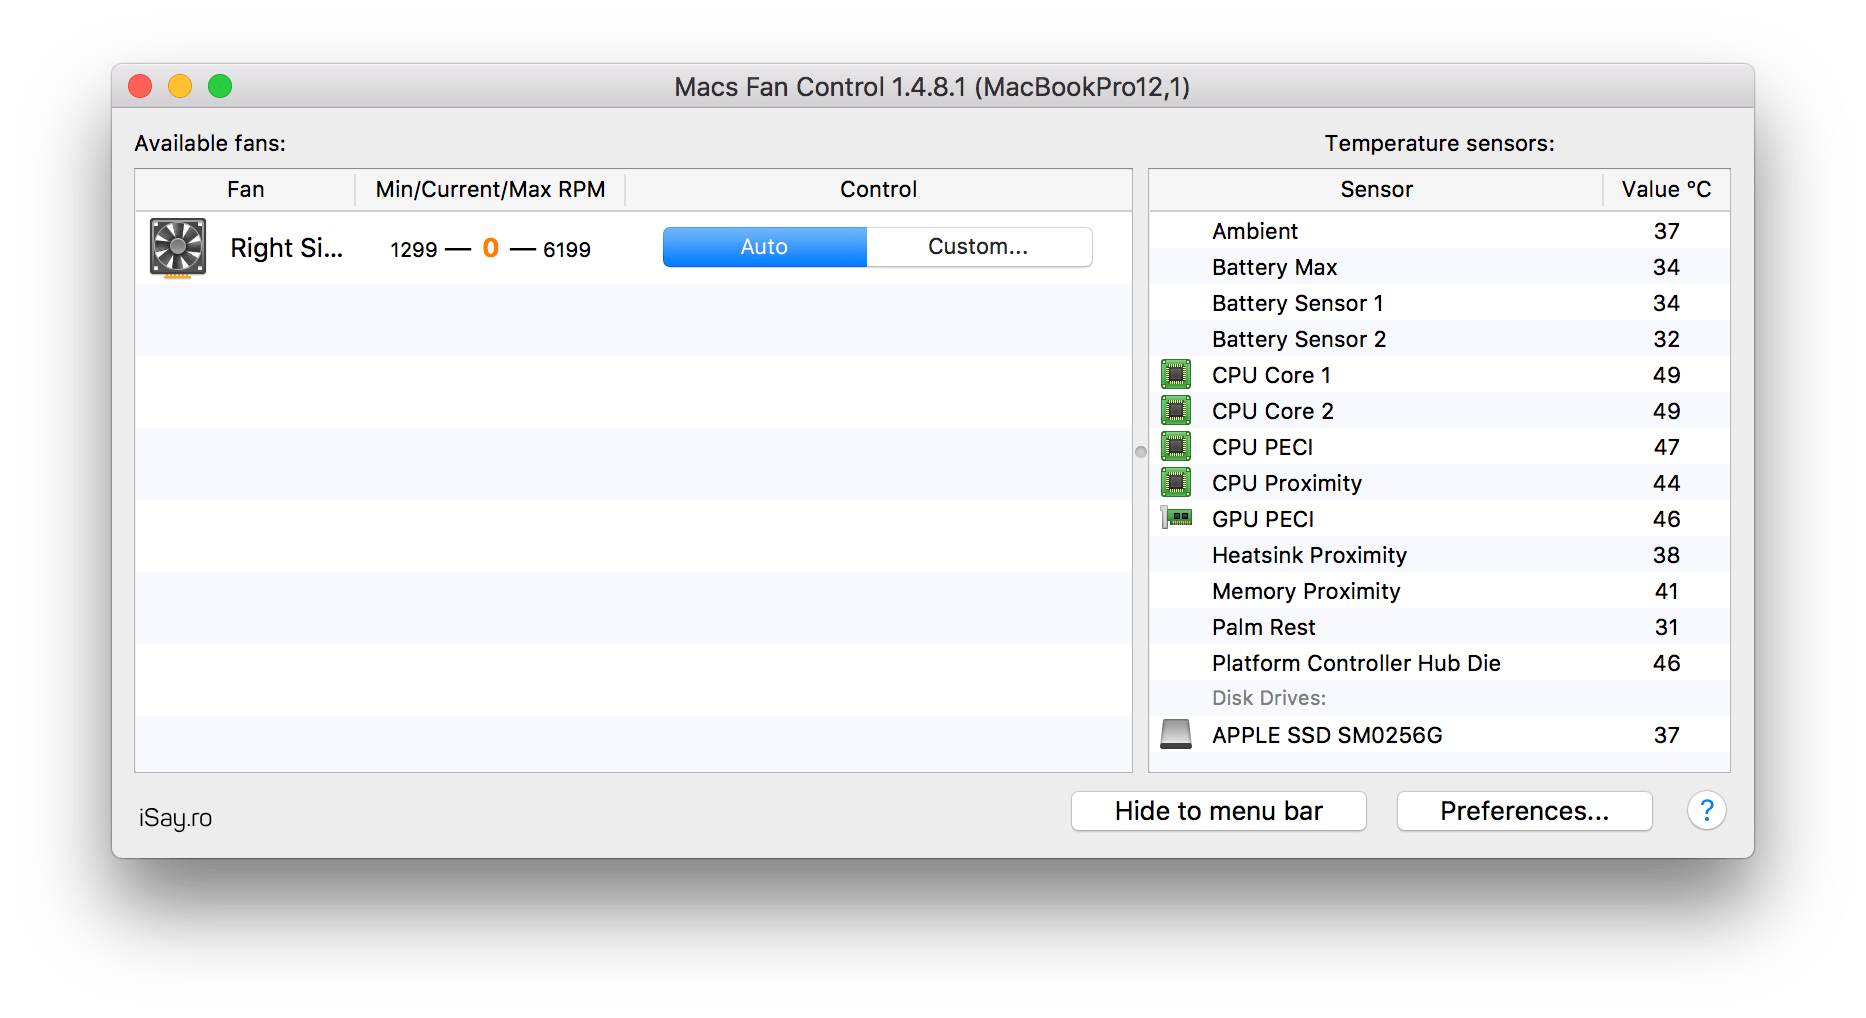This screenshot has height=1018, width=1866.
Task: Click the Right Side fan icon
Action: [178, 247]
